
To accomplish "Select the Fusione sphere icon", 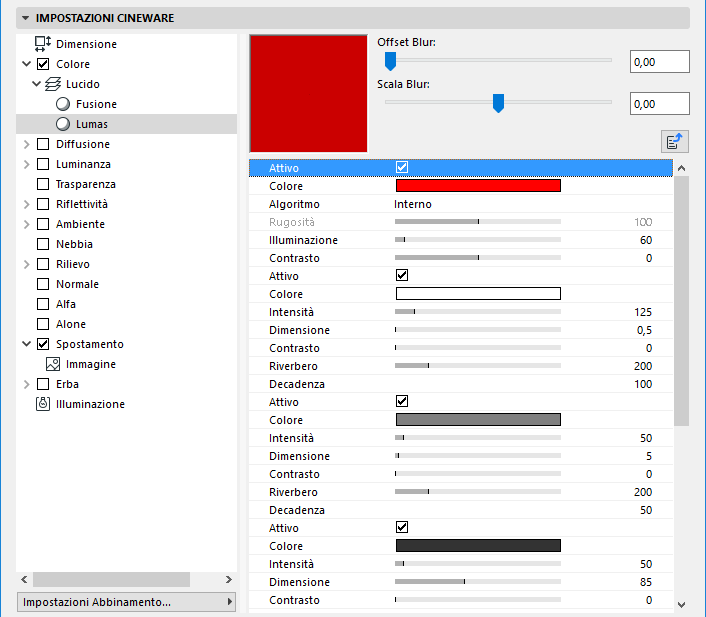I will click(63, 104).
